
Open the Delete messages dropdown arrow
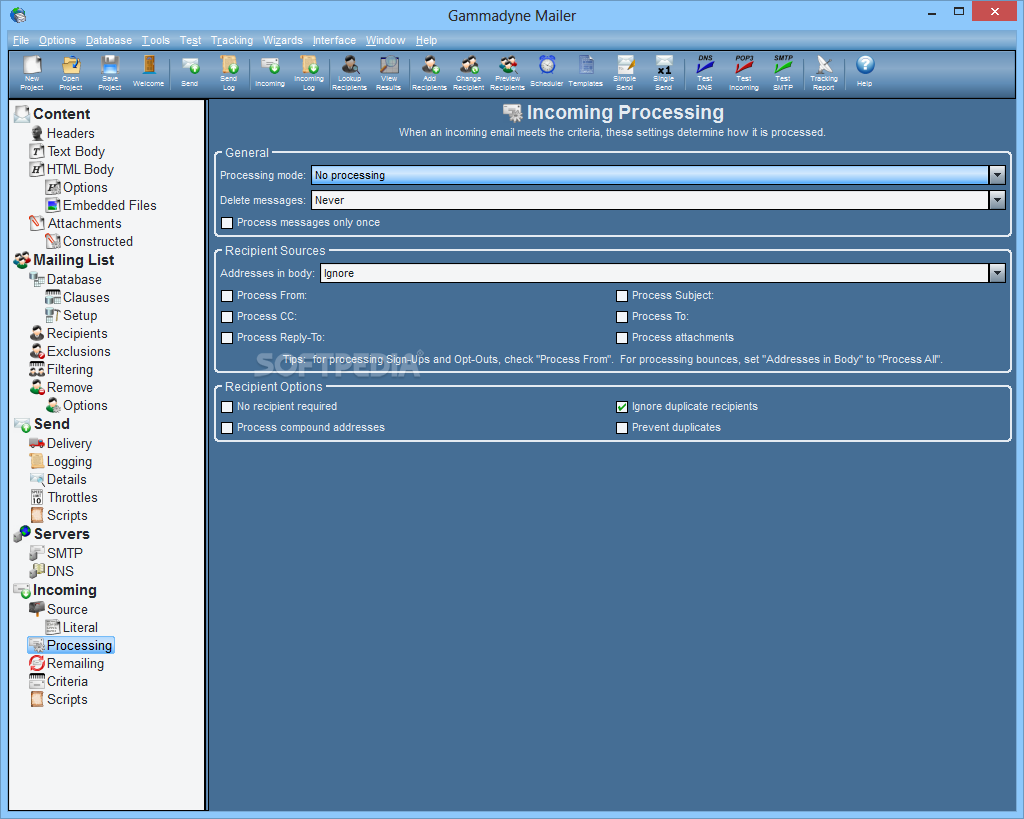click(x=997, y=200)
